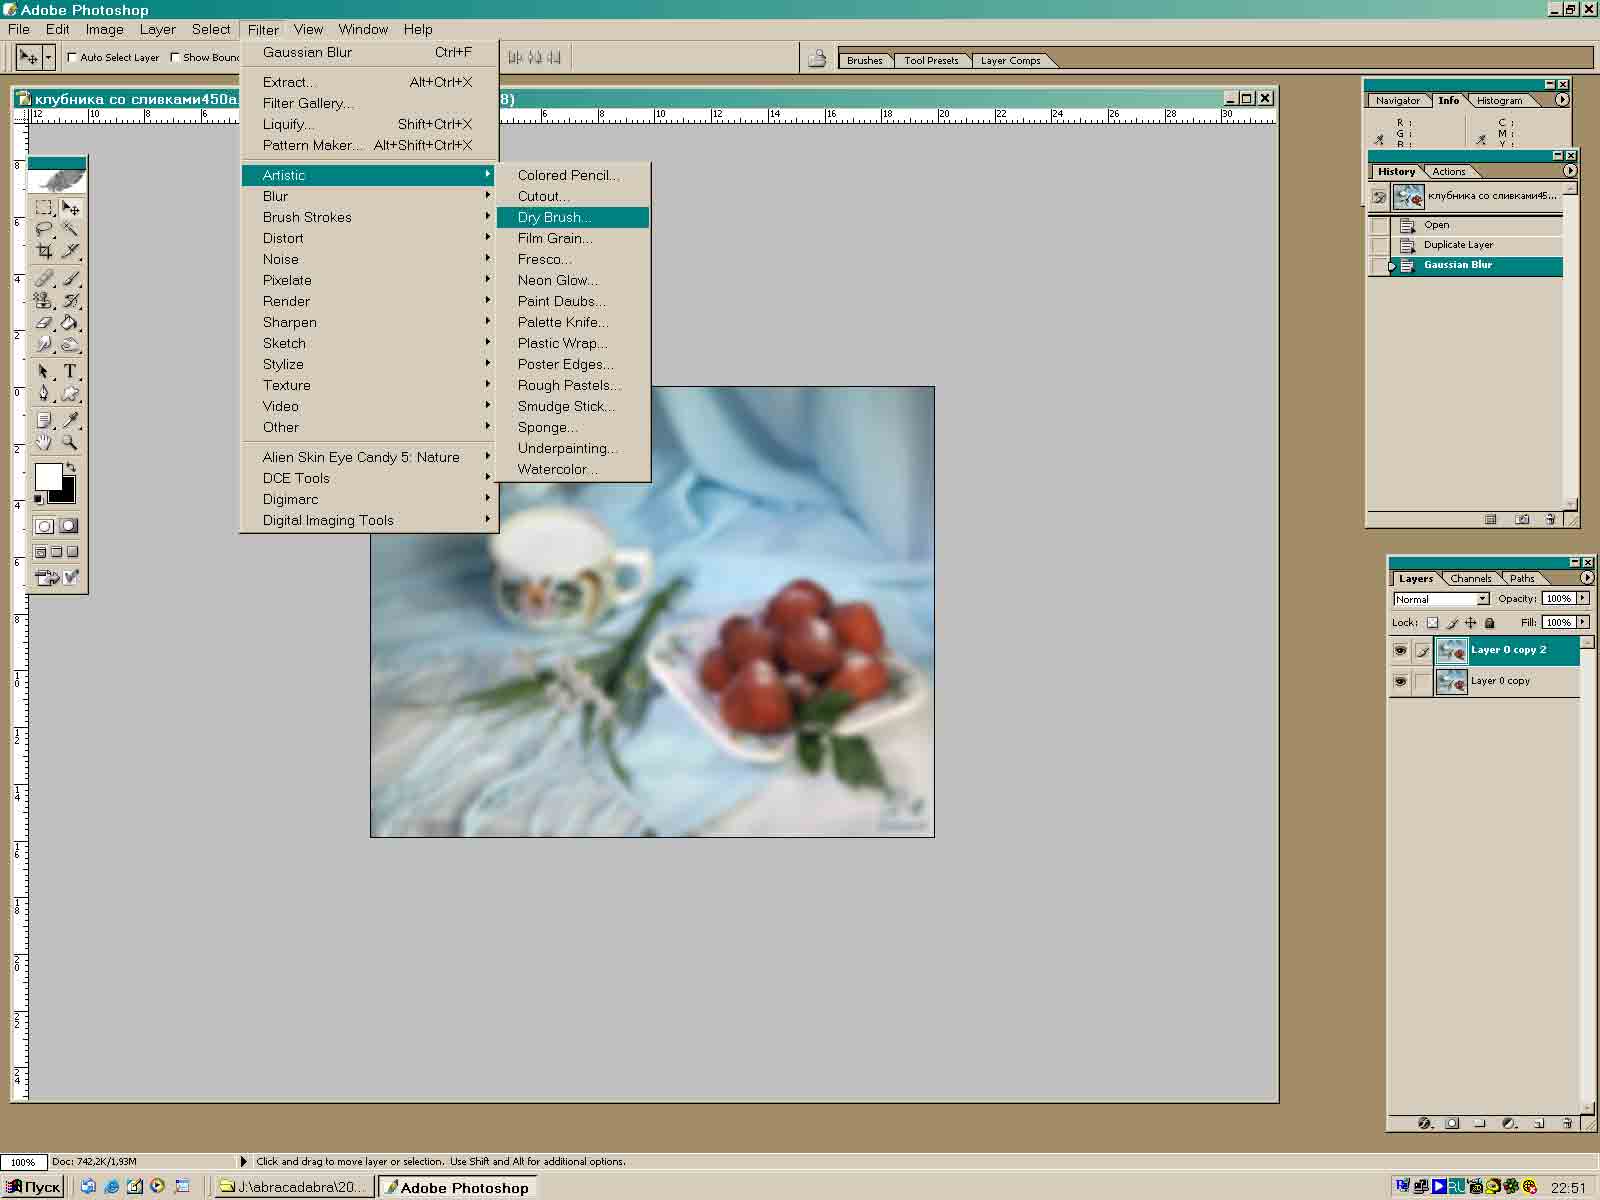The height and width of the screenshot is (1200, 1600).
Task: Click the white foreground color swatch
Action: coord(47,477)
